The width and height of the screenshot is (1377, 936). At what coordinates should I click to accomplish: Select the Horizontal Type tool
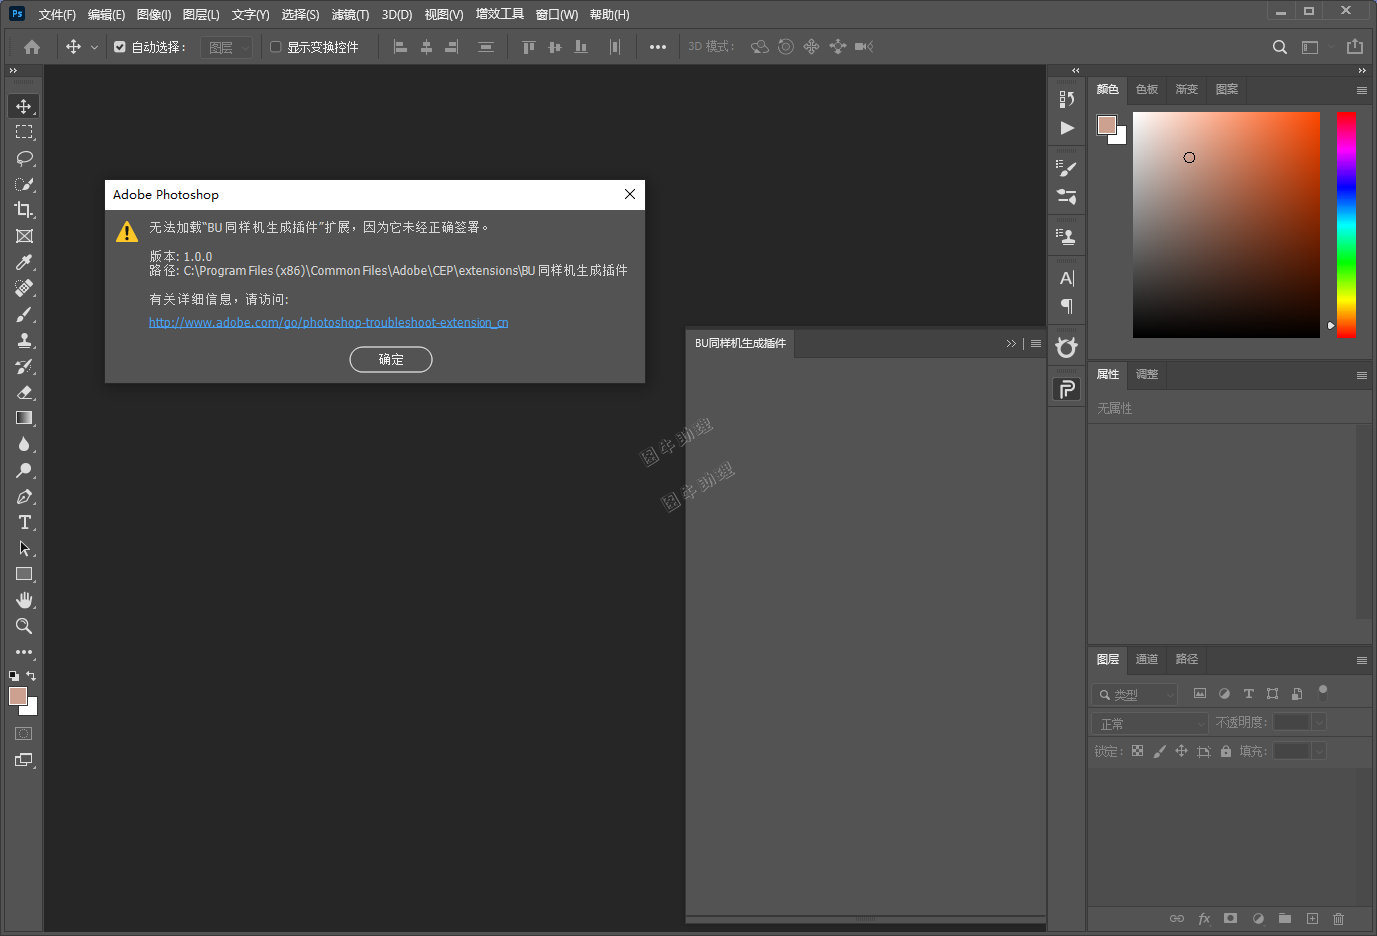(24, 522)
